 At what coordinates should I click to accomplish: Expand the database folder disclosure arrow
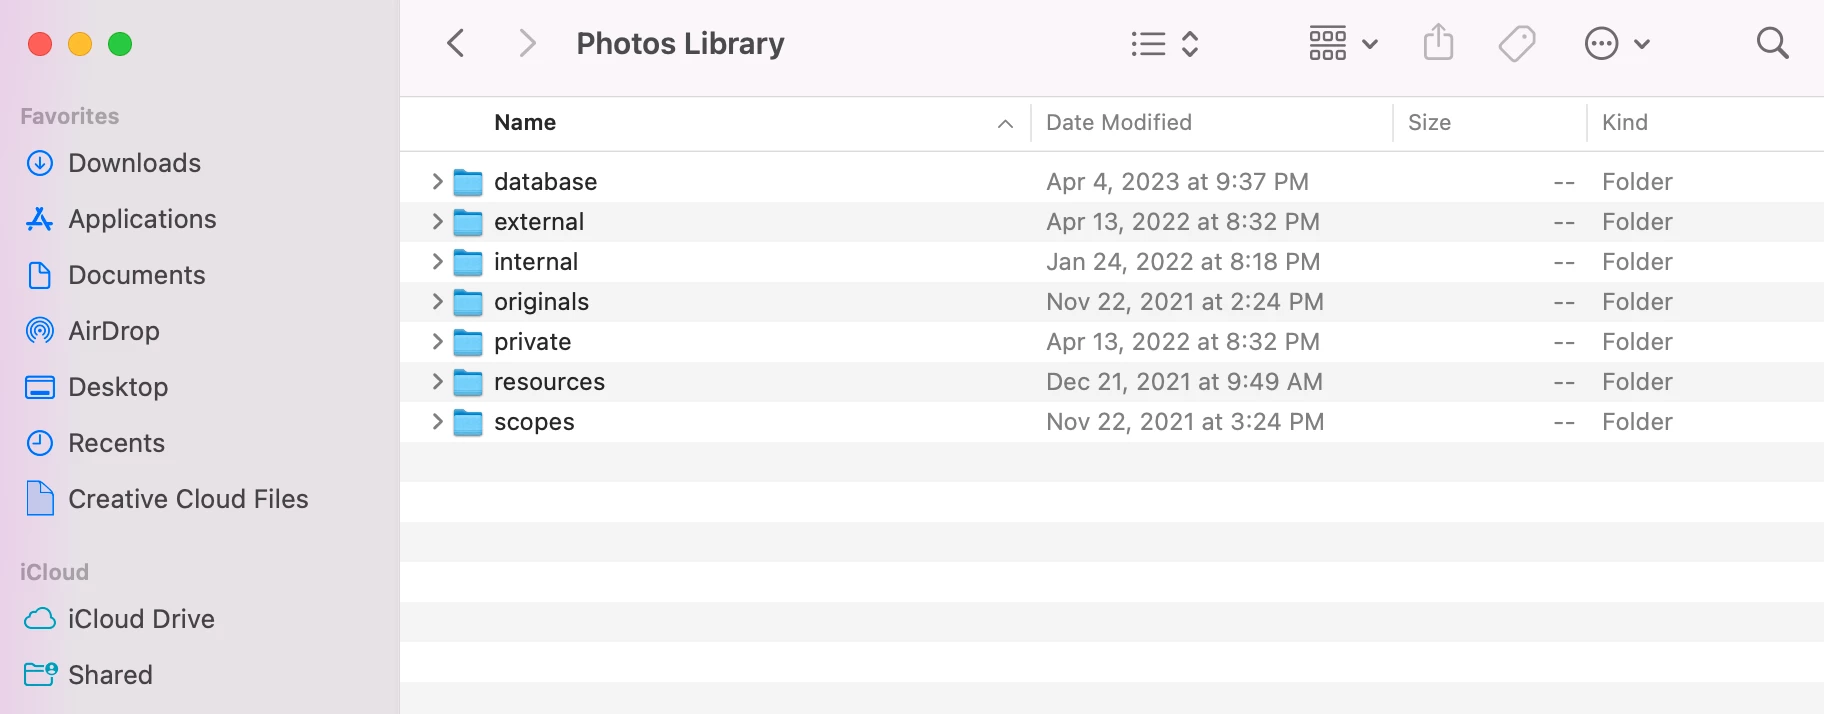click(x=437, y=181)
